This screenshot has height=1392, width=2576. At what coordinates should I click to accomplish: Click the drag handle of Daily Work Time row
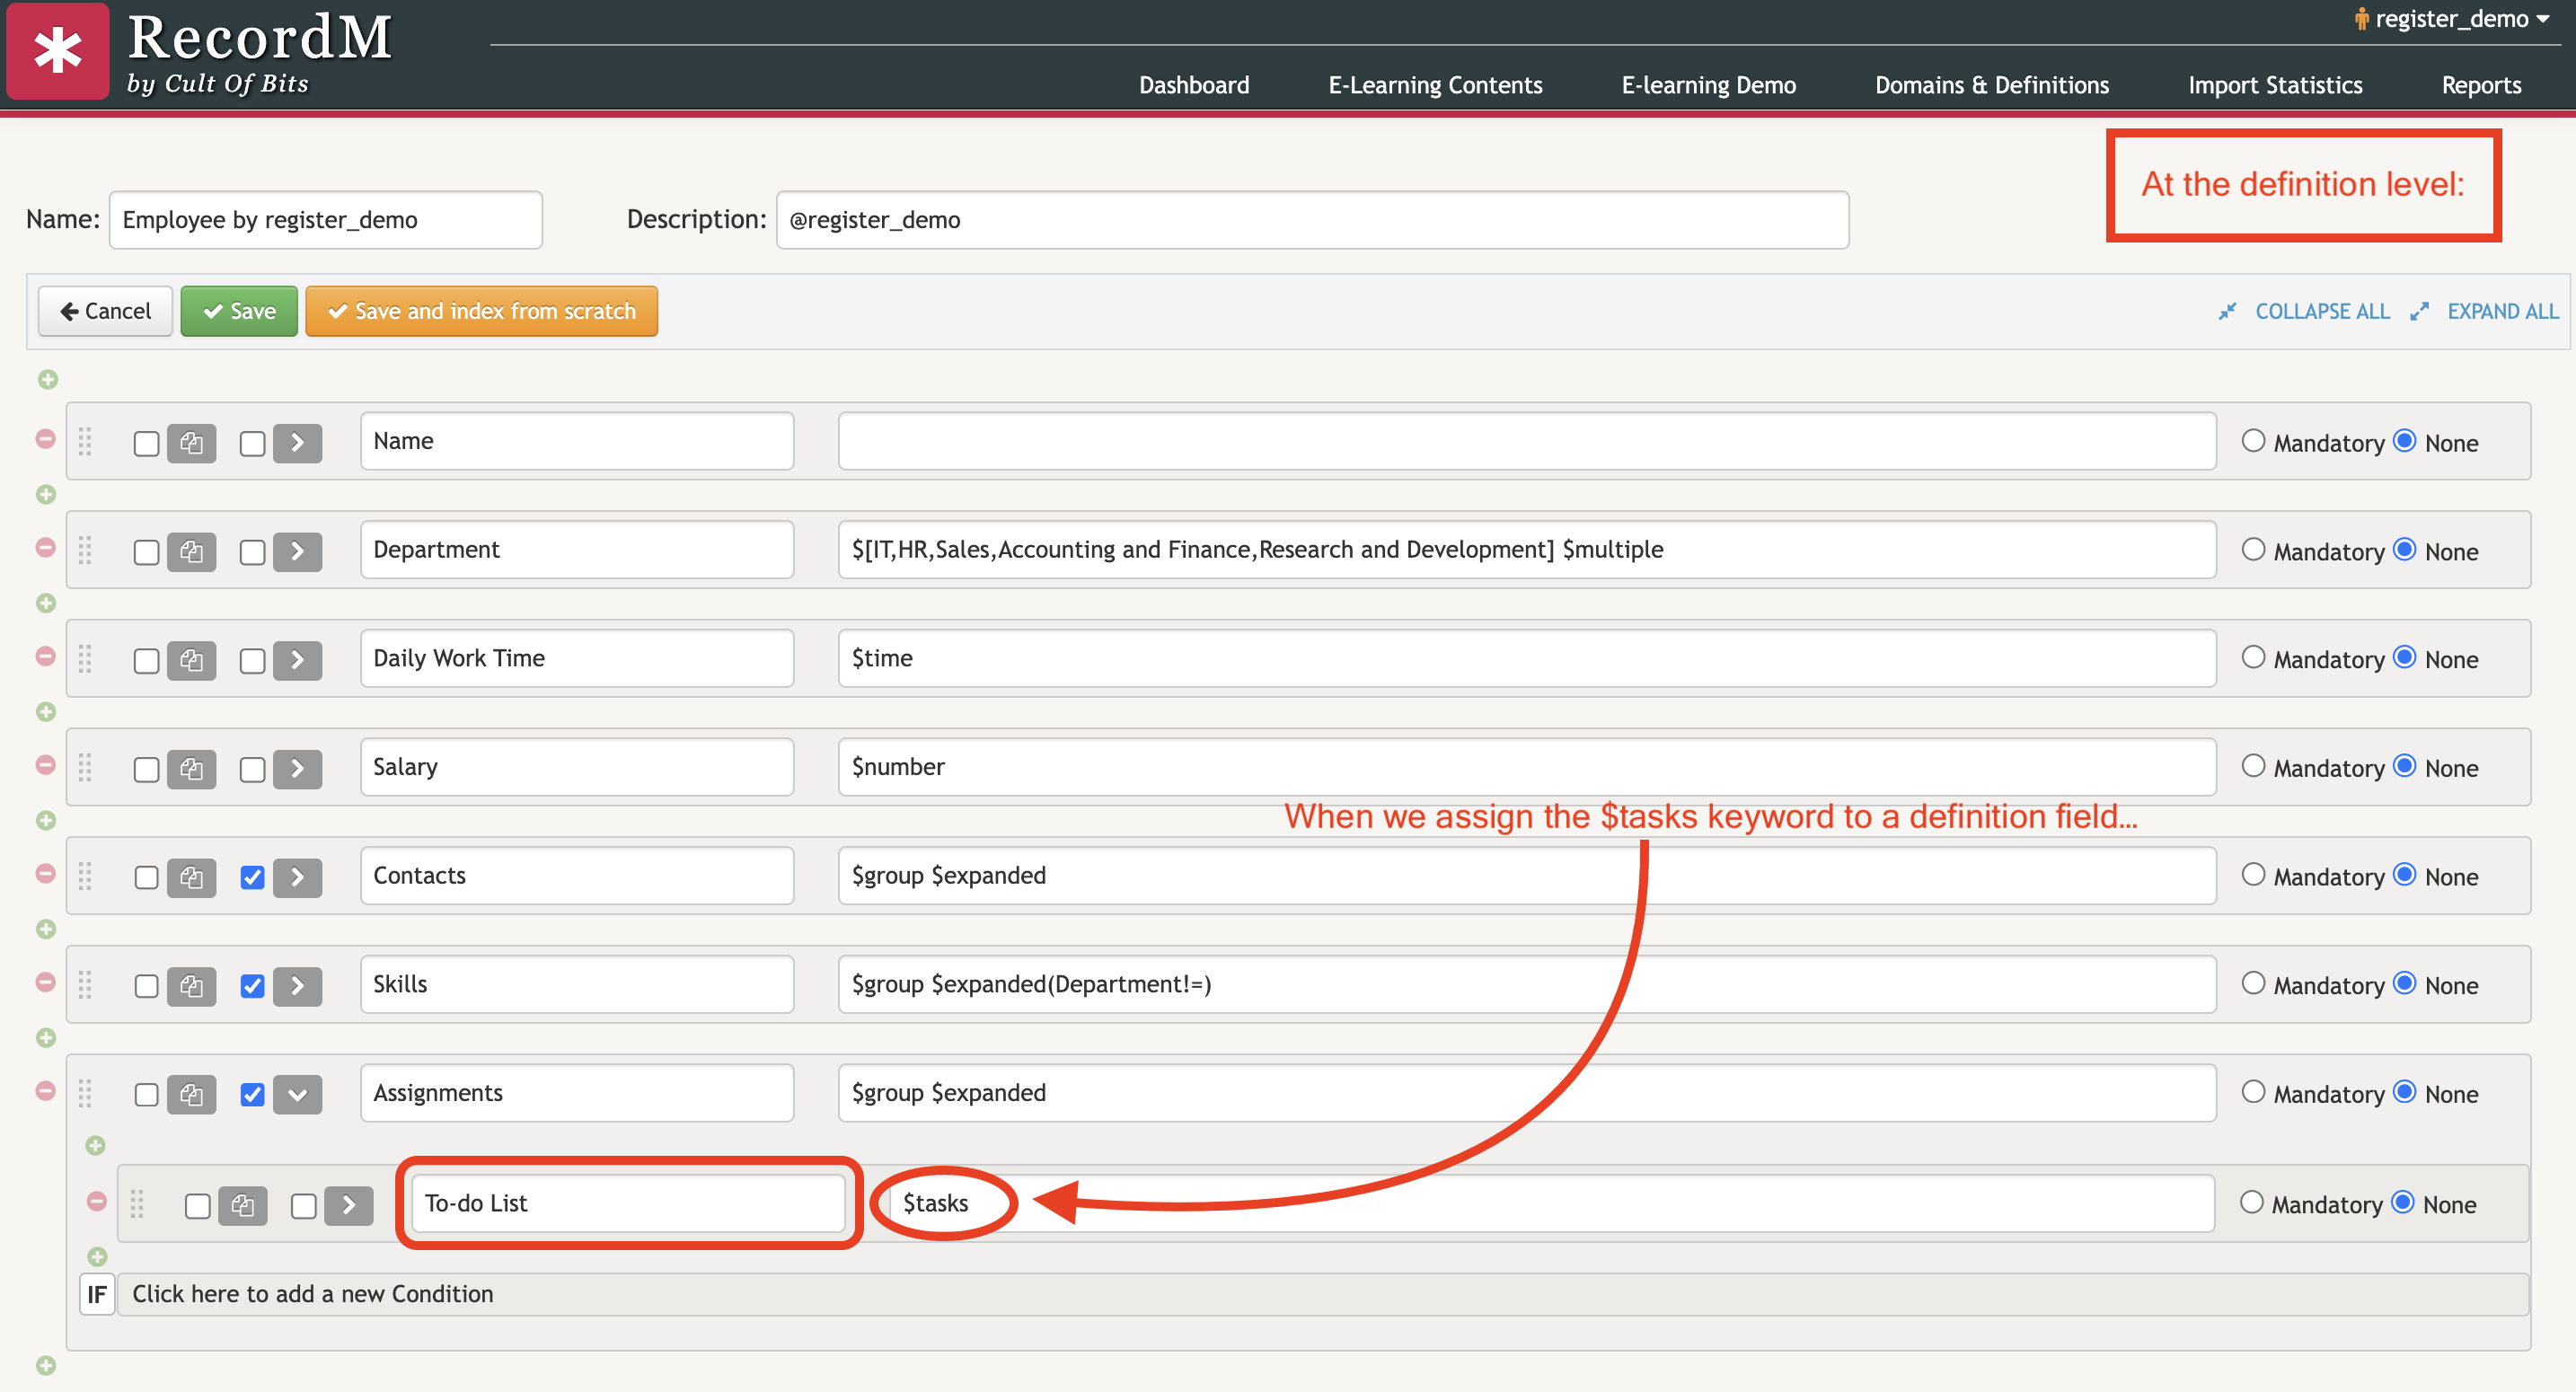click(x=85, y=658)
